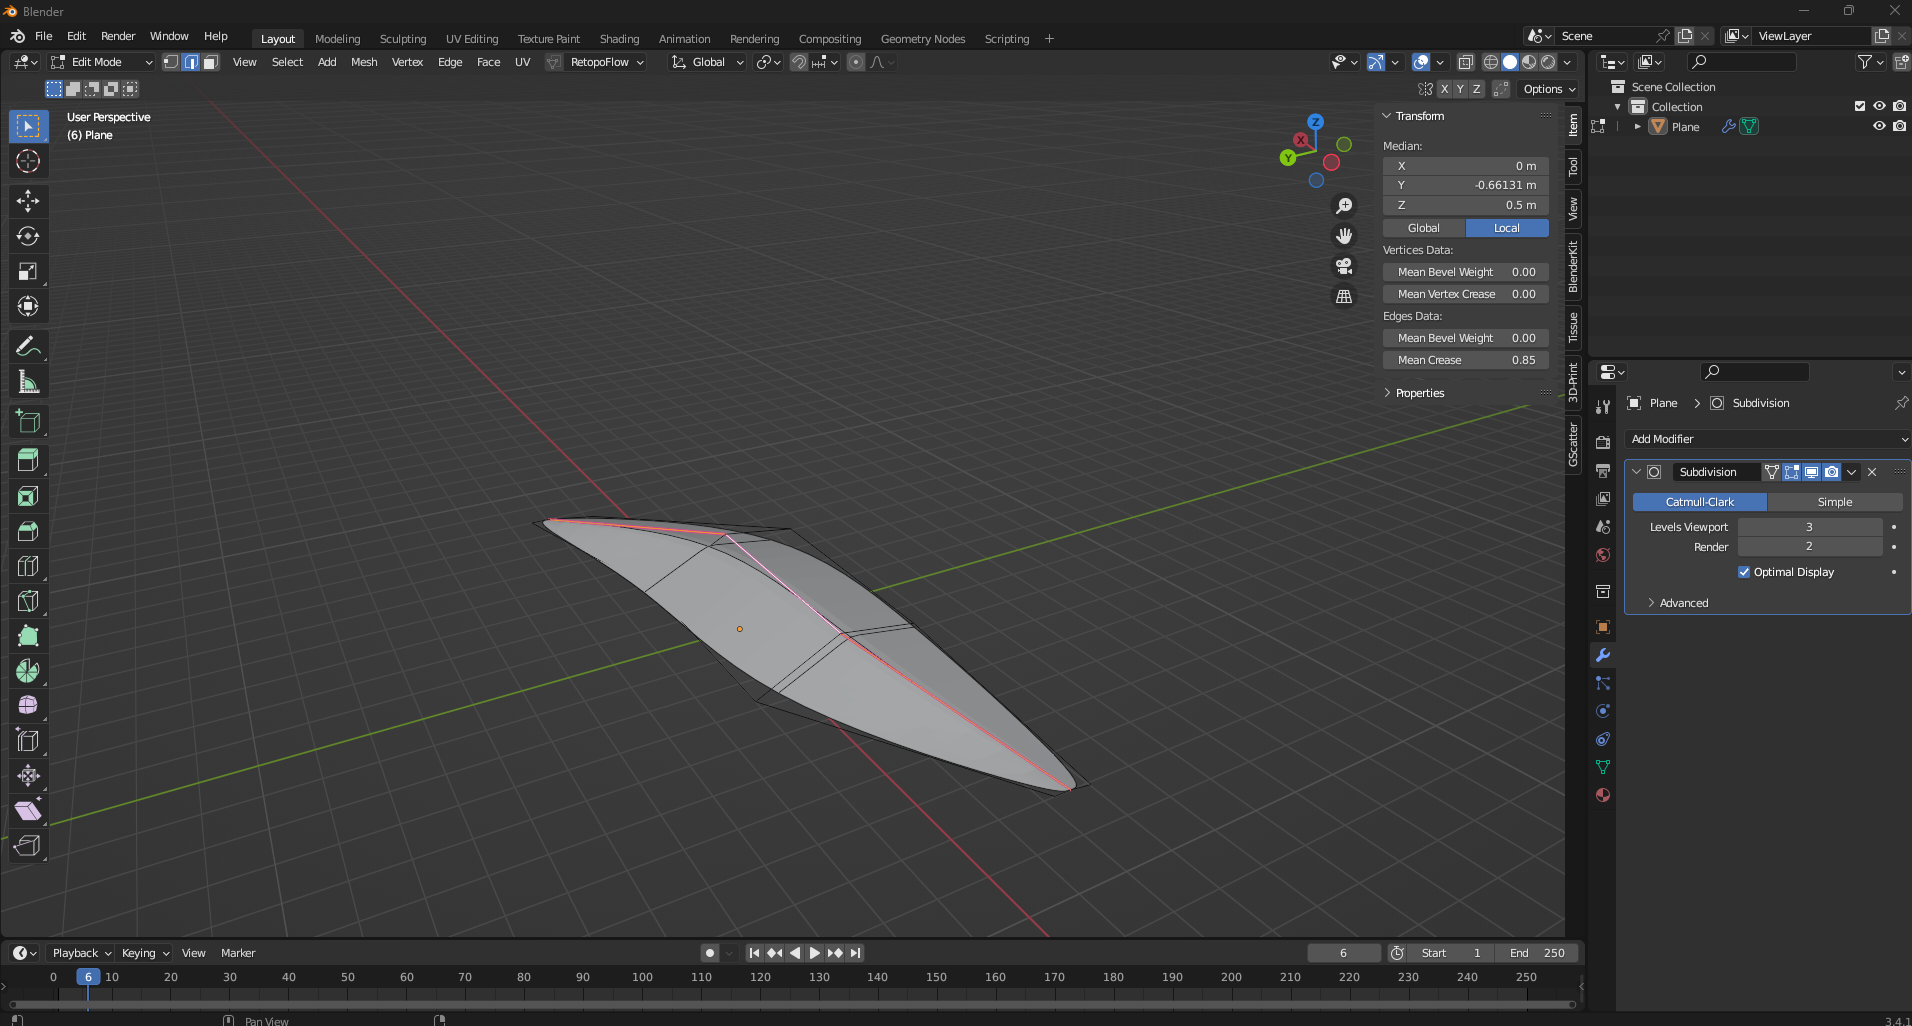Open the Mesh menu
This screenshot has height=1026, width=1912.
(364, 62)
